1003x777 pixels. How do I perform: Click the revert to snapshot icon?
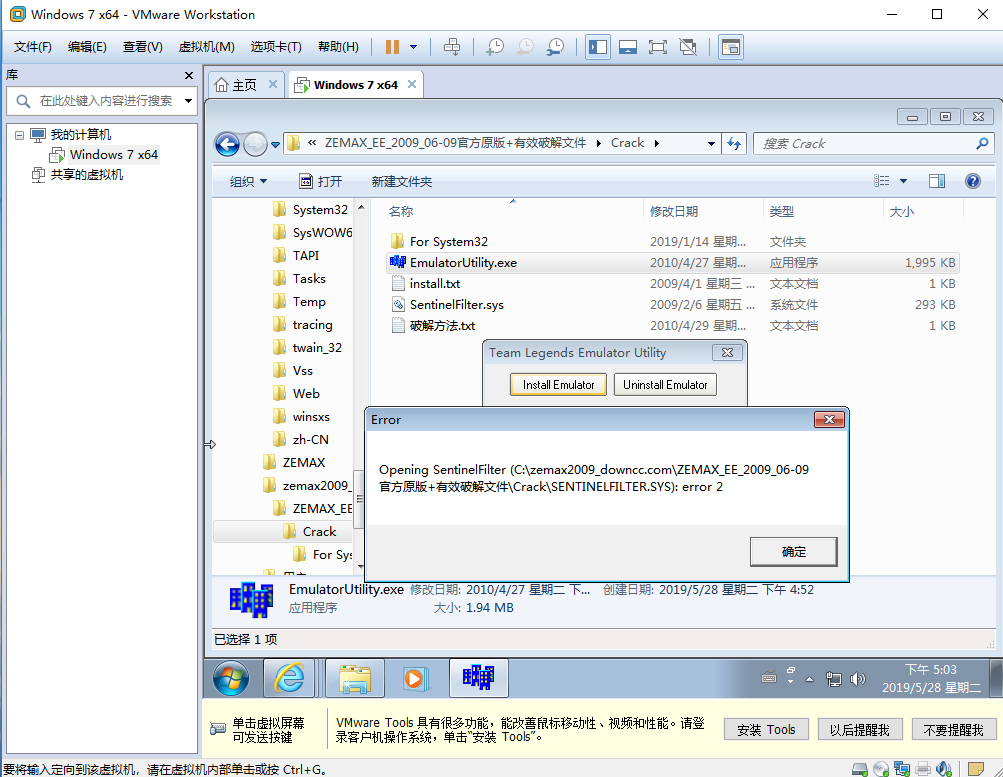(525, 47)
